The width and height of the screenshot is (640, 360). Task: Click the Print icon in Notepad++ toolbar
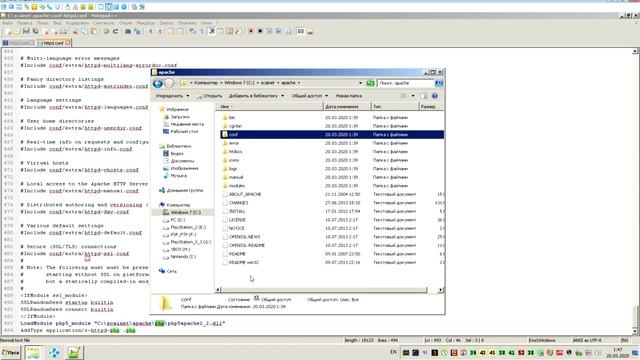click(x=63, y=31)
